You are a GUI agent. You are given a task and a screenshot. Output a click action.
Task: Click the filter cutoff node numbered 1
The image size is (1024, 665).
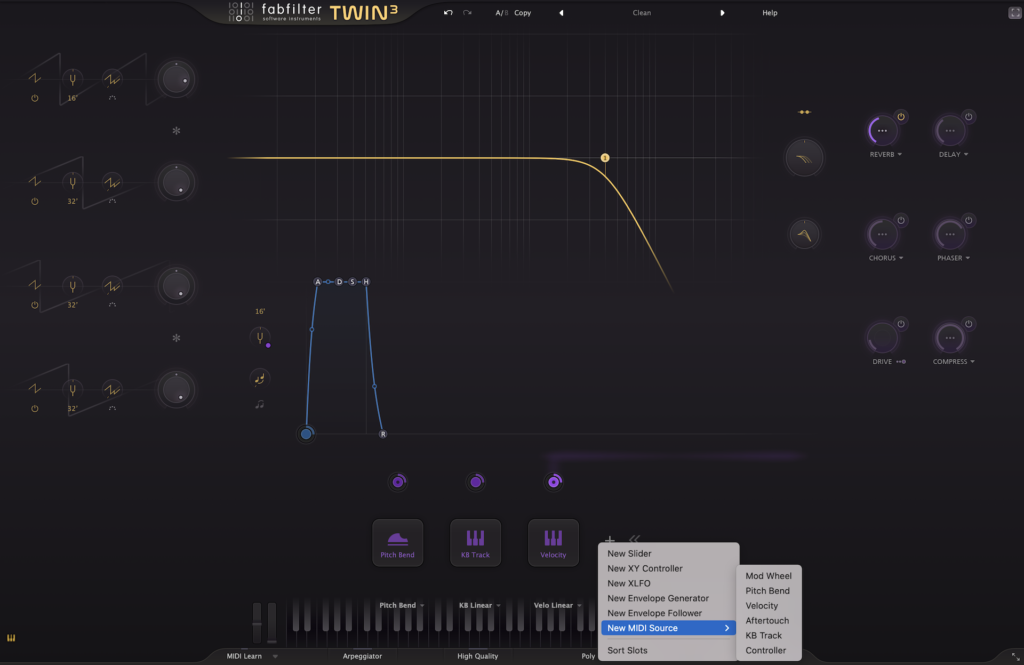click(x=605, y=158)
